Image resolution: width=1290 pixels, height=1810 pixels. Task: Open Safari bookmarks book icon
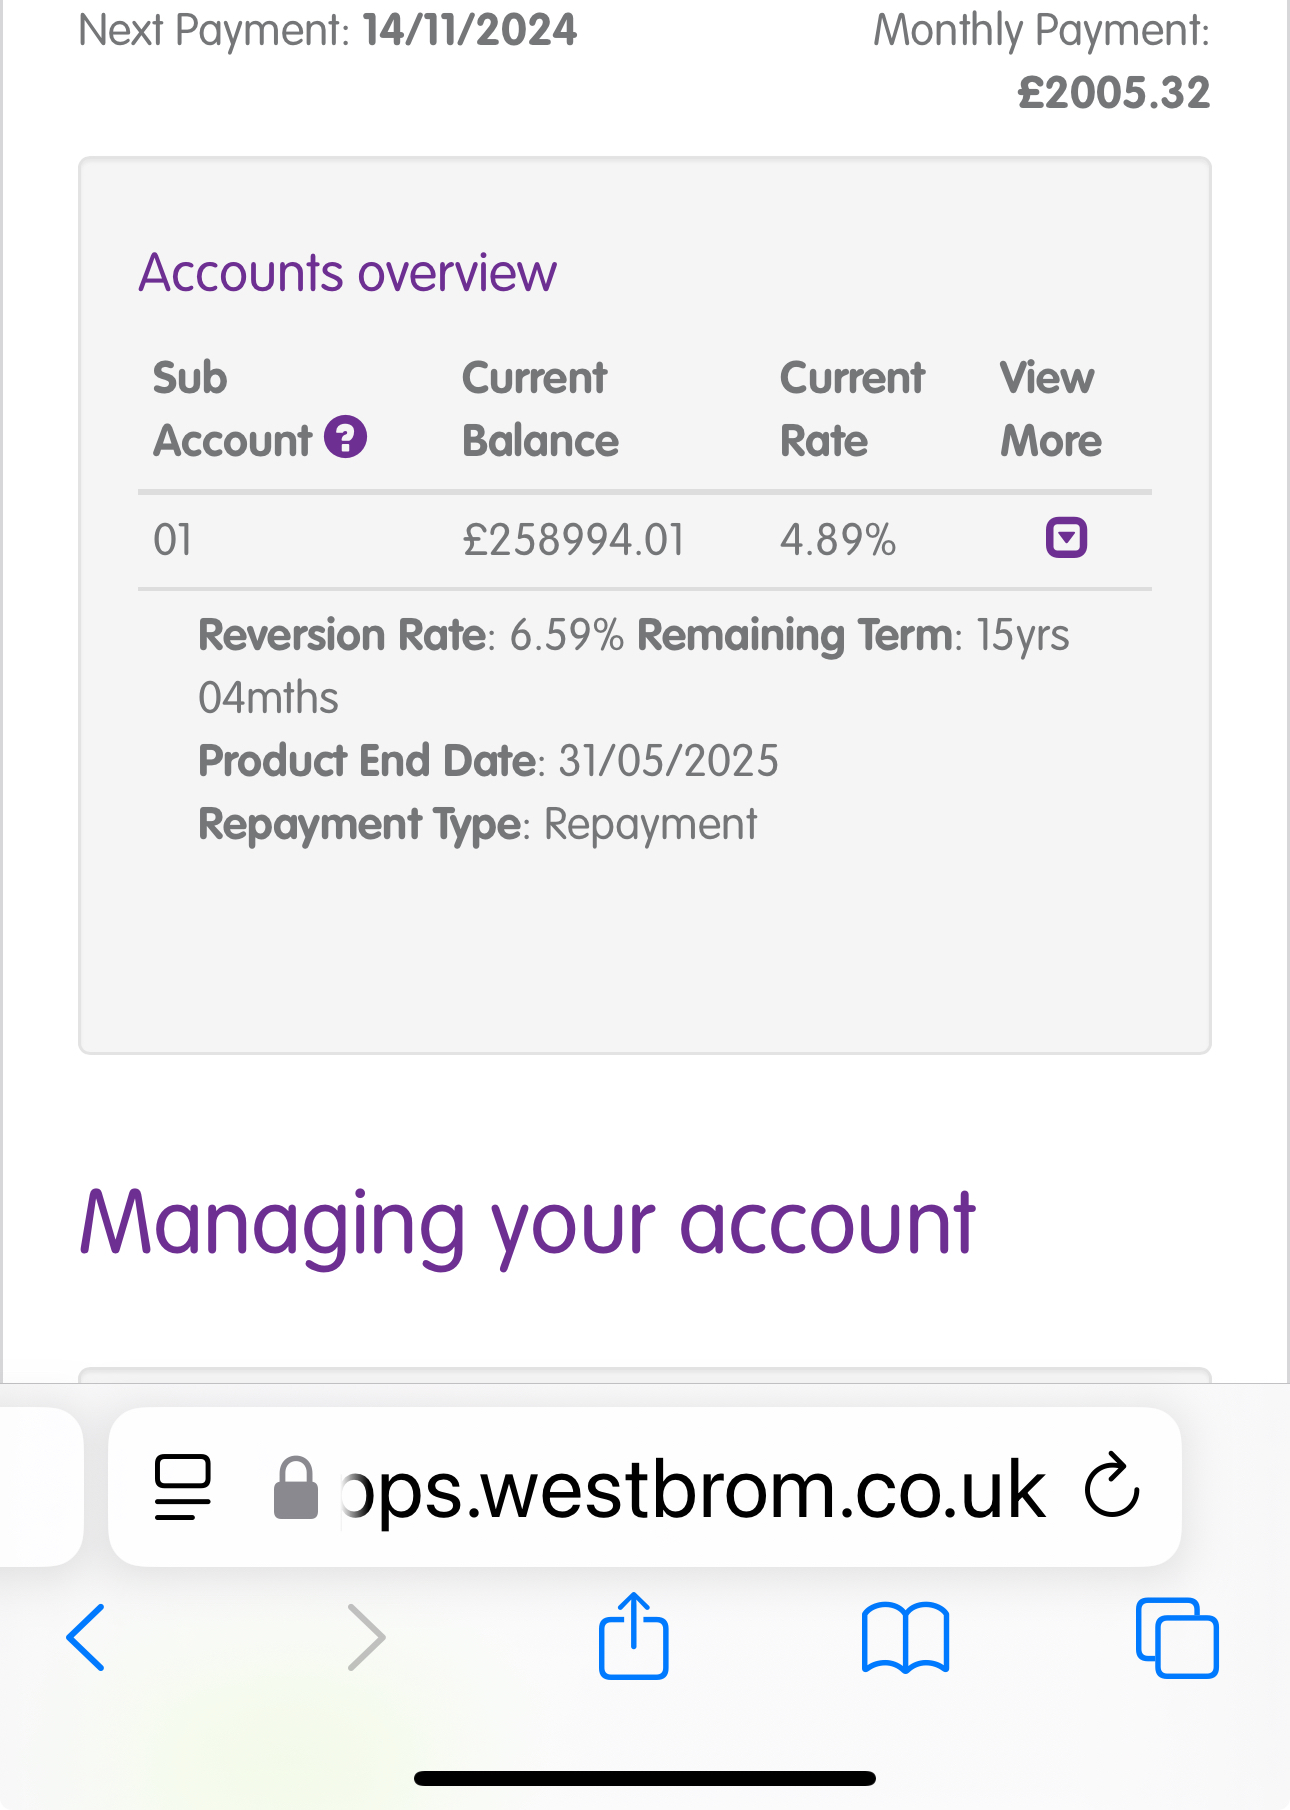click(x=905, y=1637)
